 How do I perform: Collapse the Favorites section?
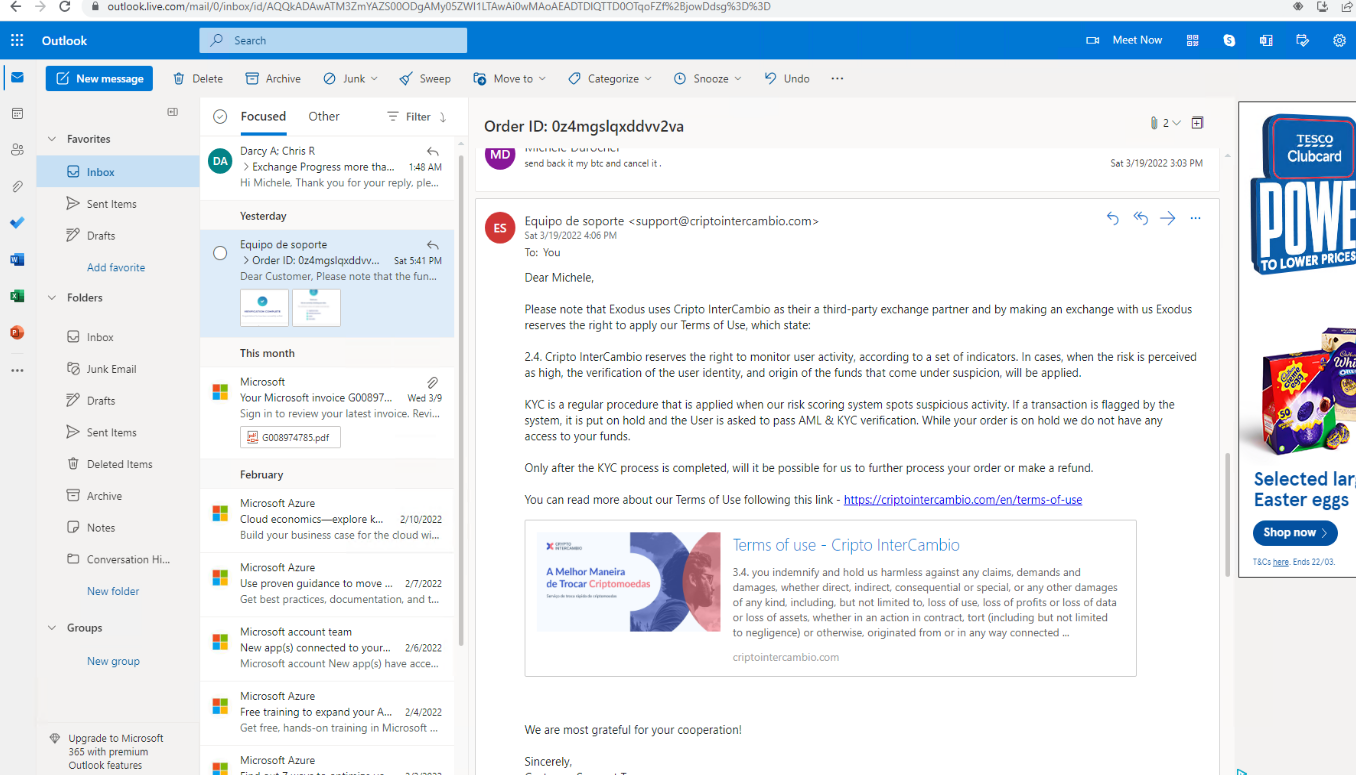(53, 139)
